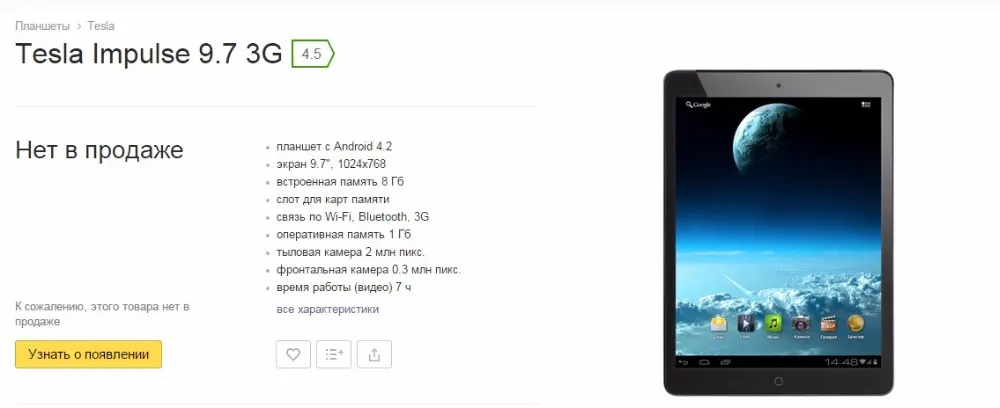Tap the Android back arrow on tablet
Image resolution: width=1000 pixels, height=408 pixels.
click(x=684, y=362)
